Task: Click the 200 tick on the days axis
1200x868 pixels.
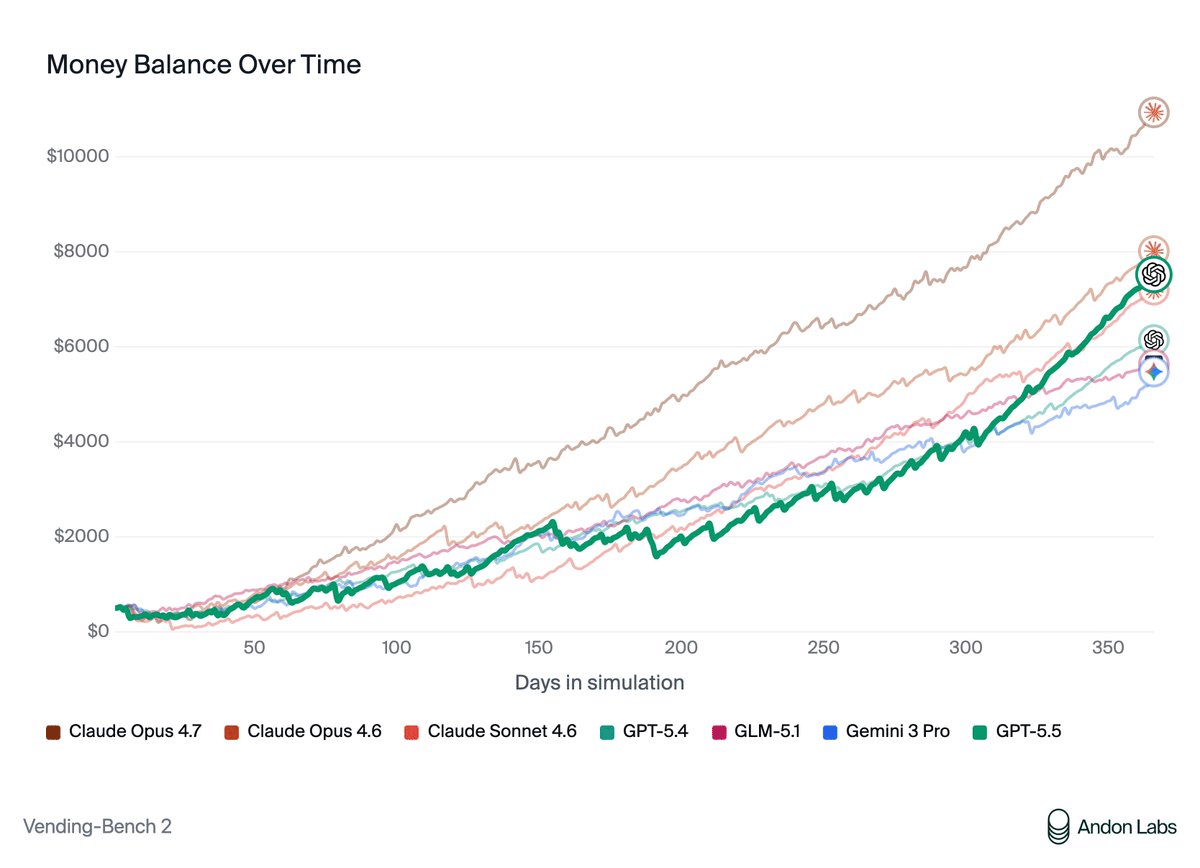Action: pos(682,647)
